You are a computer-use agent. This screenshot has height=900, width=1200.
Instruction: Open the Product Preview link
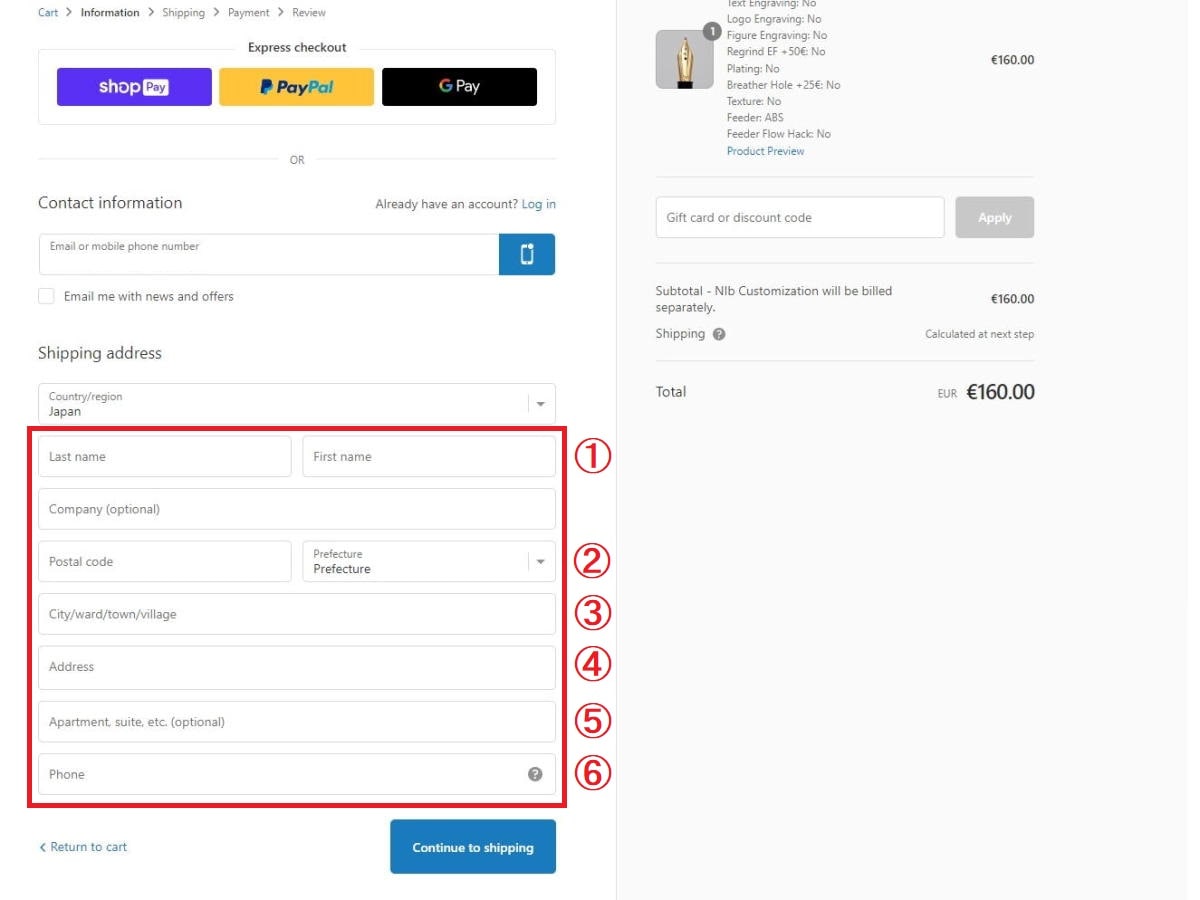tap(765, 151)
